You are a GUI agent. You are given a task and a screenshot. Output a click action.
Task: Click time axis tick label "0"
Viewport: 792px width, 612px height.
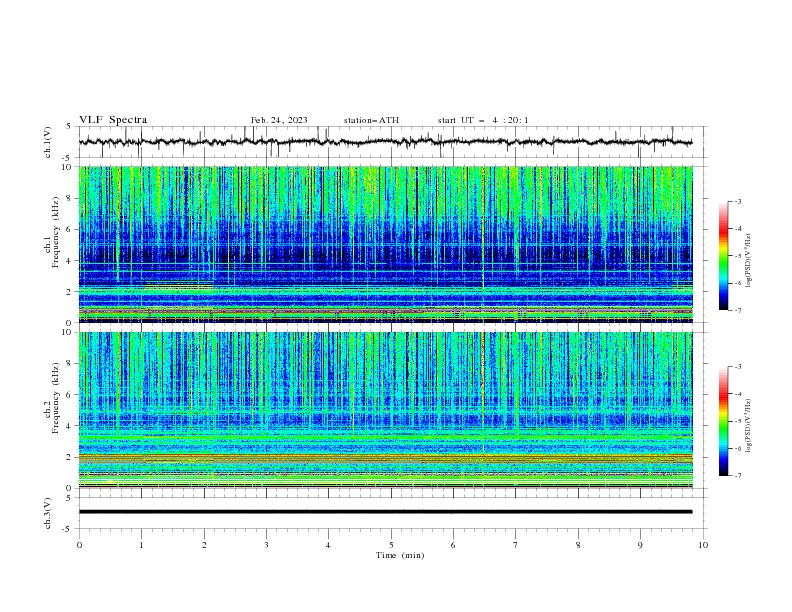pos(79,545)
